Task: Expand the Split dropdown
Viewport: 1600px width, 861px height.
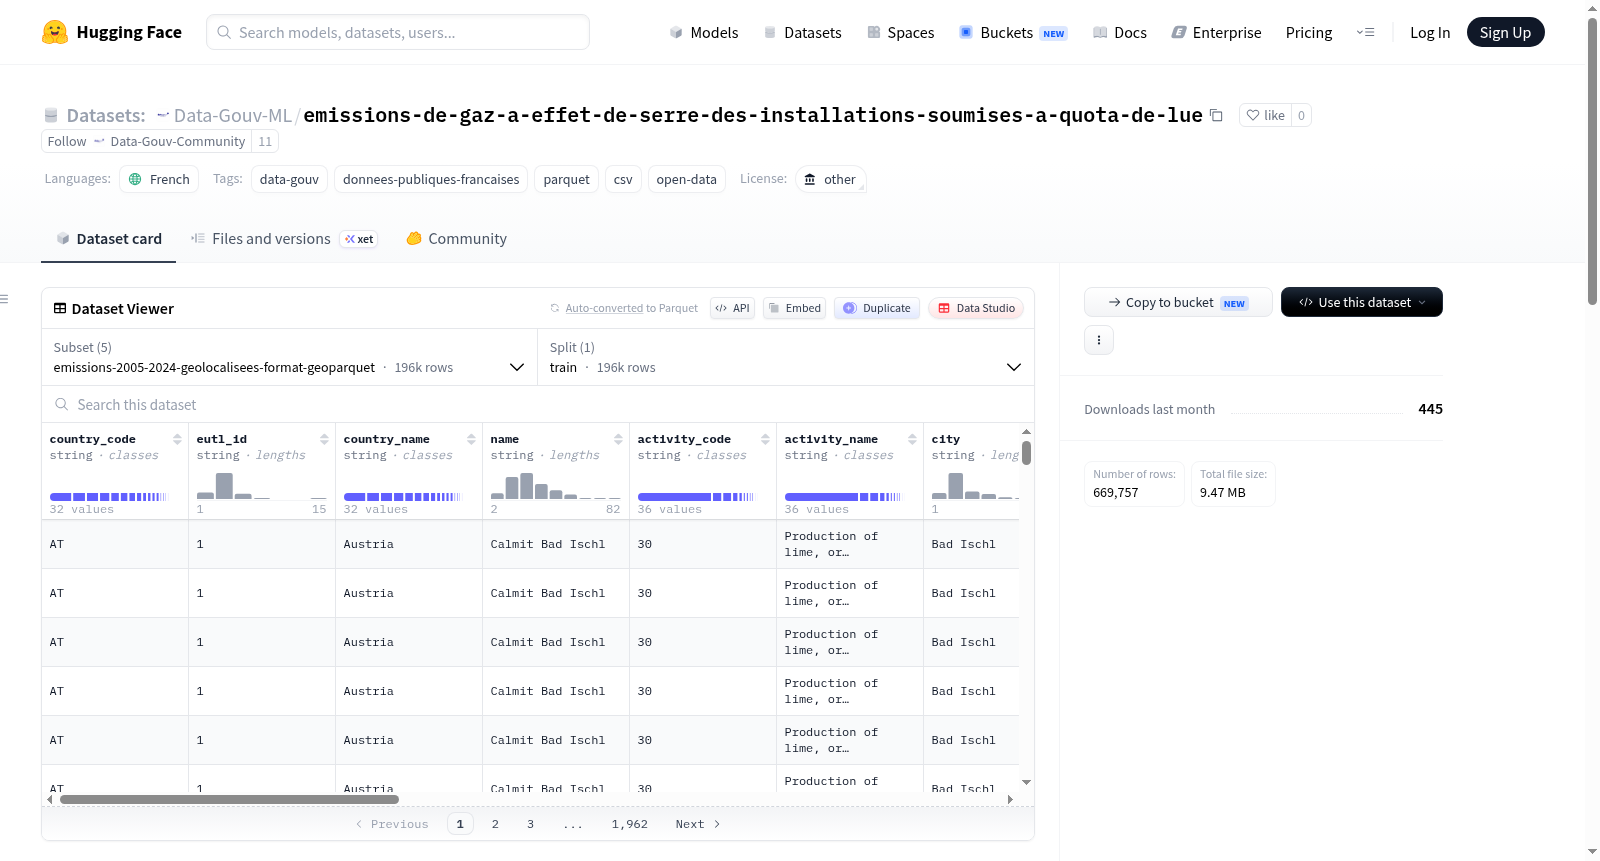Action: (x=785, y=357)
